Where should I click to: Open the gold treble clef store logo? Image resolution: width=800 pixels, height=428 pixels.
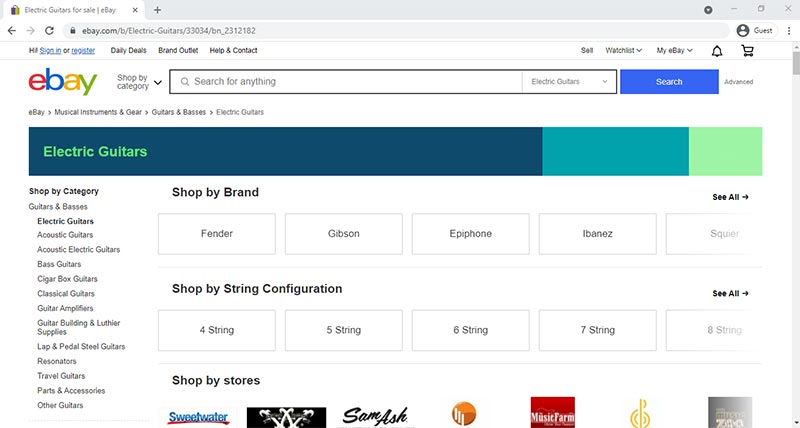pos(640,413)
